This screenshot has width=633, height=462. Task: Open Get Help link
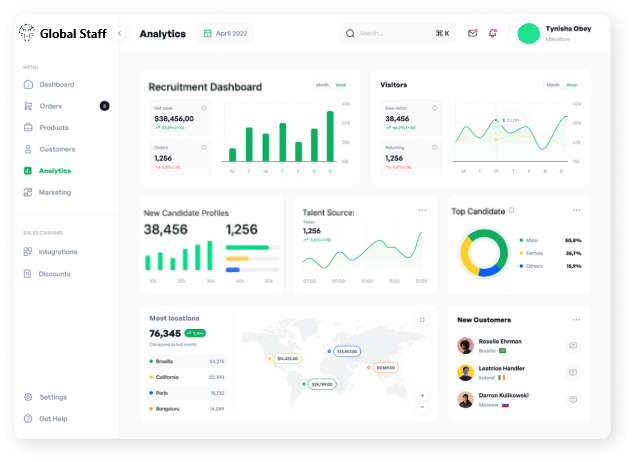click(x=53, y=418)
